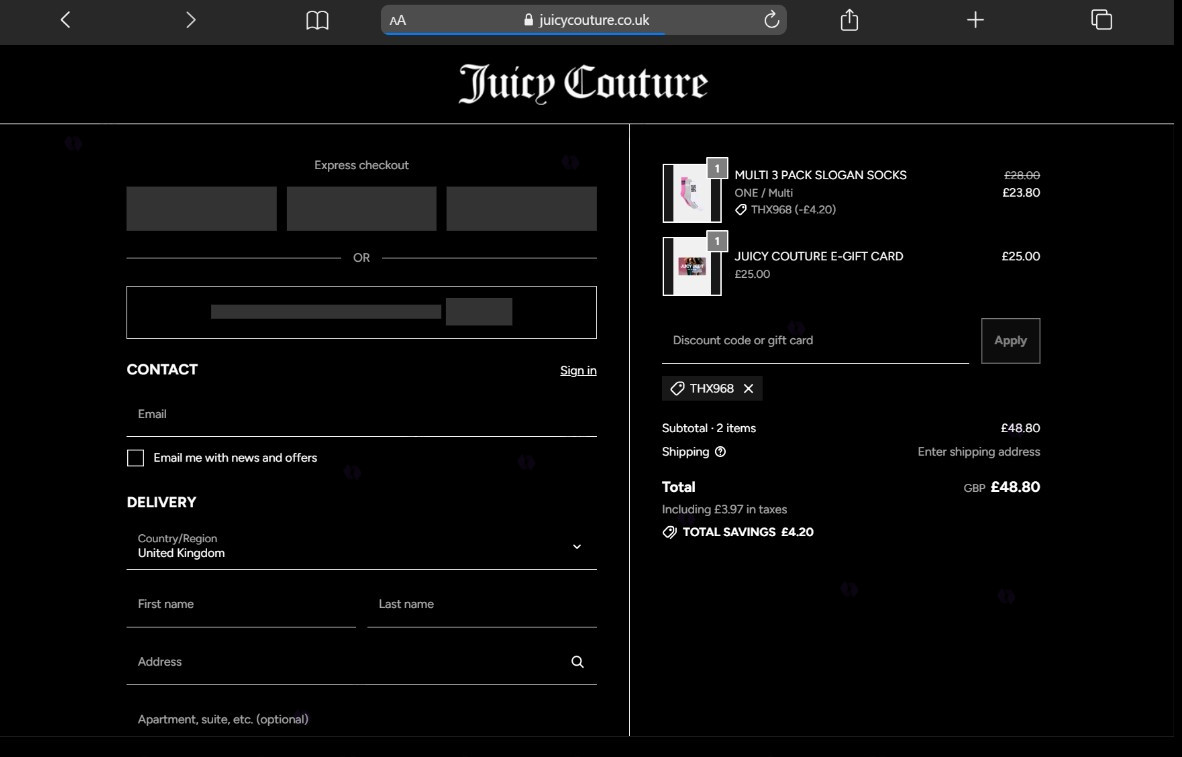This screenshot has height=757, width=1182.
Task: Click the address search magnifier icon
Action: 577,662
